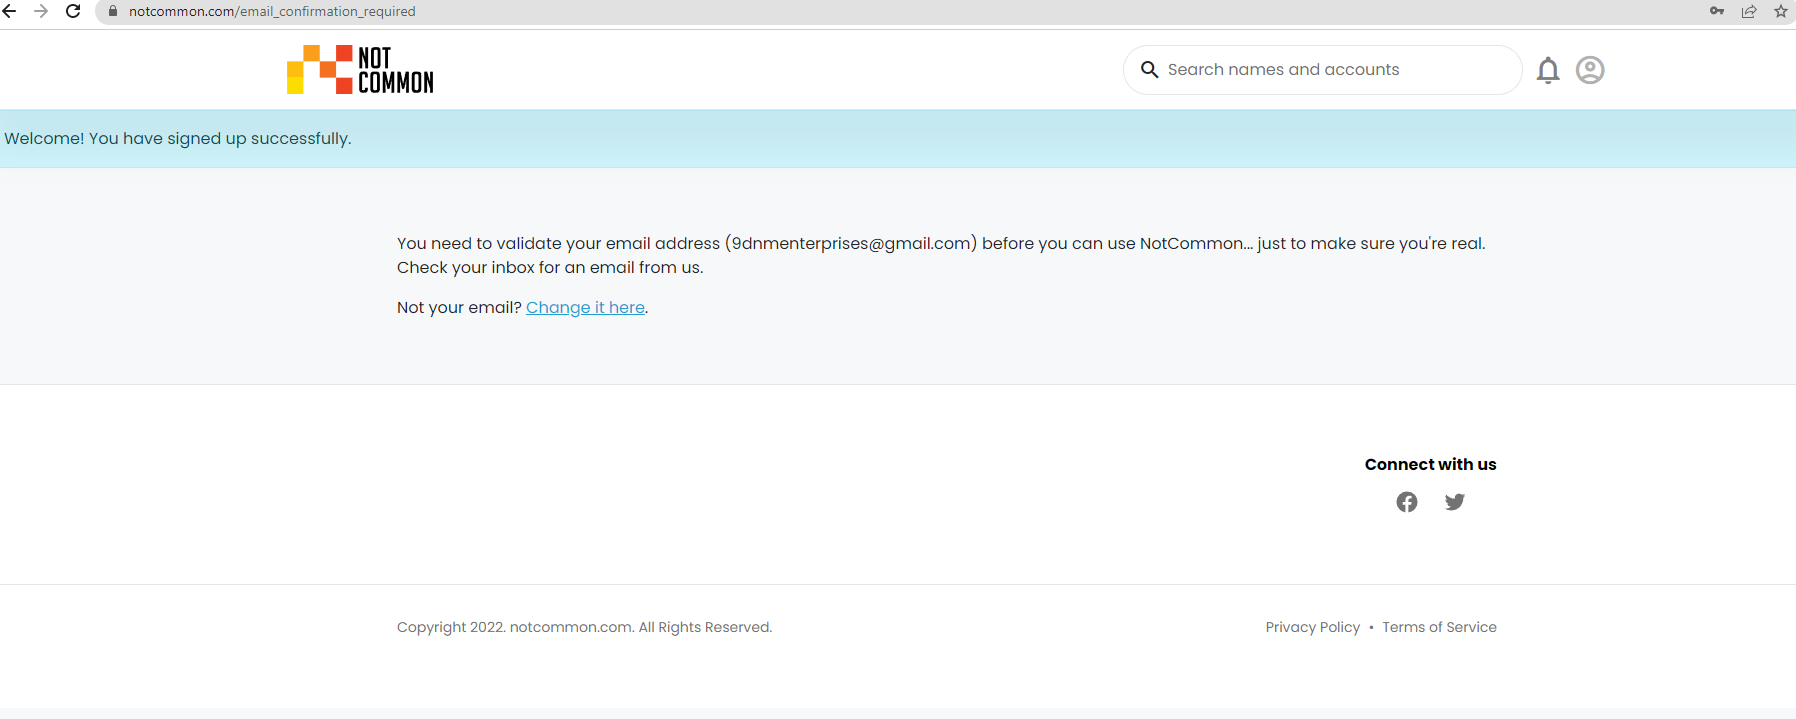Visit the Facebook page icon

point(1407,502)
